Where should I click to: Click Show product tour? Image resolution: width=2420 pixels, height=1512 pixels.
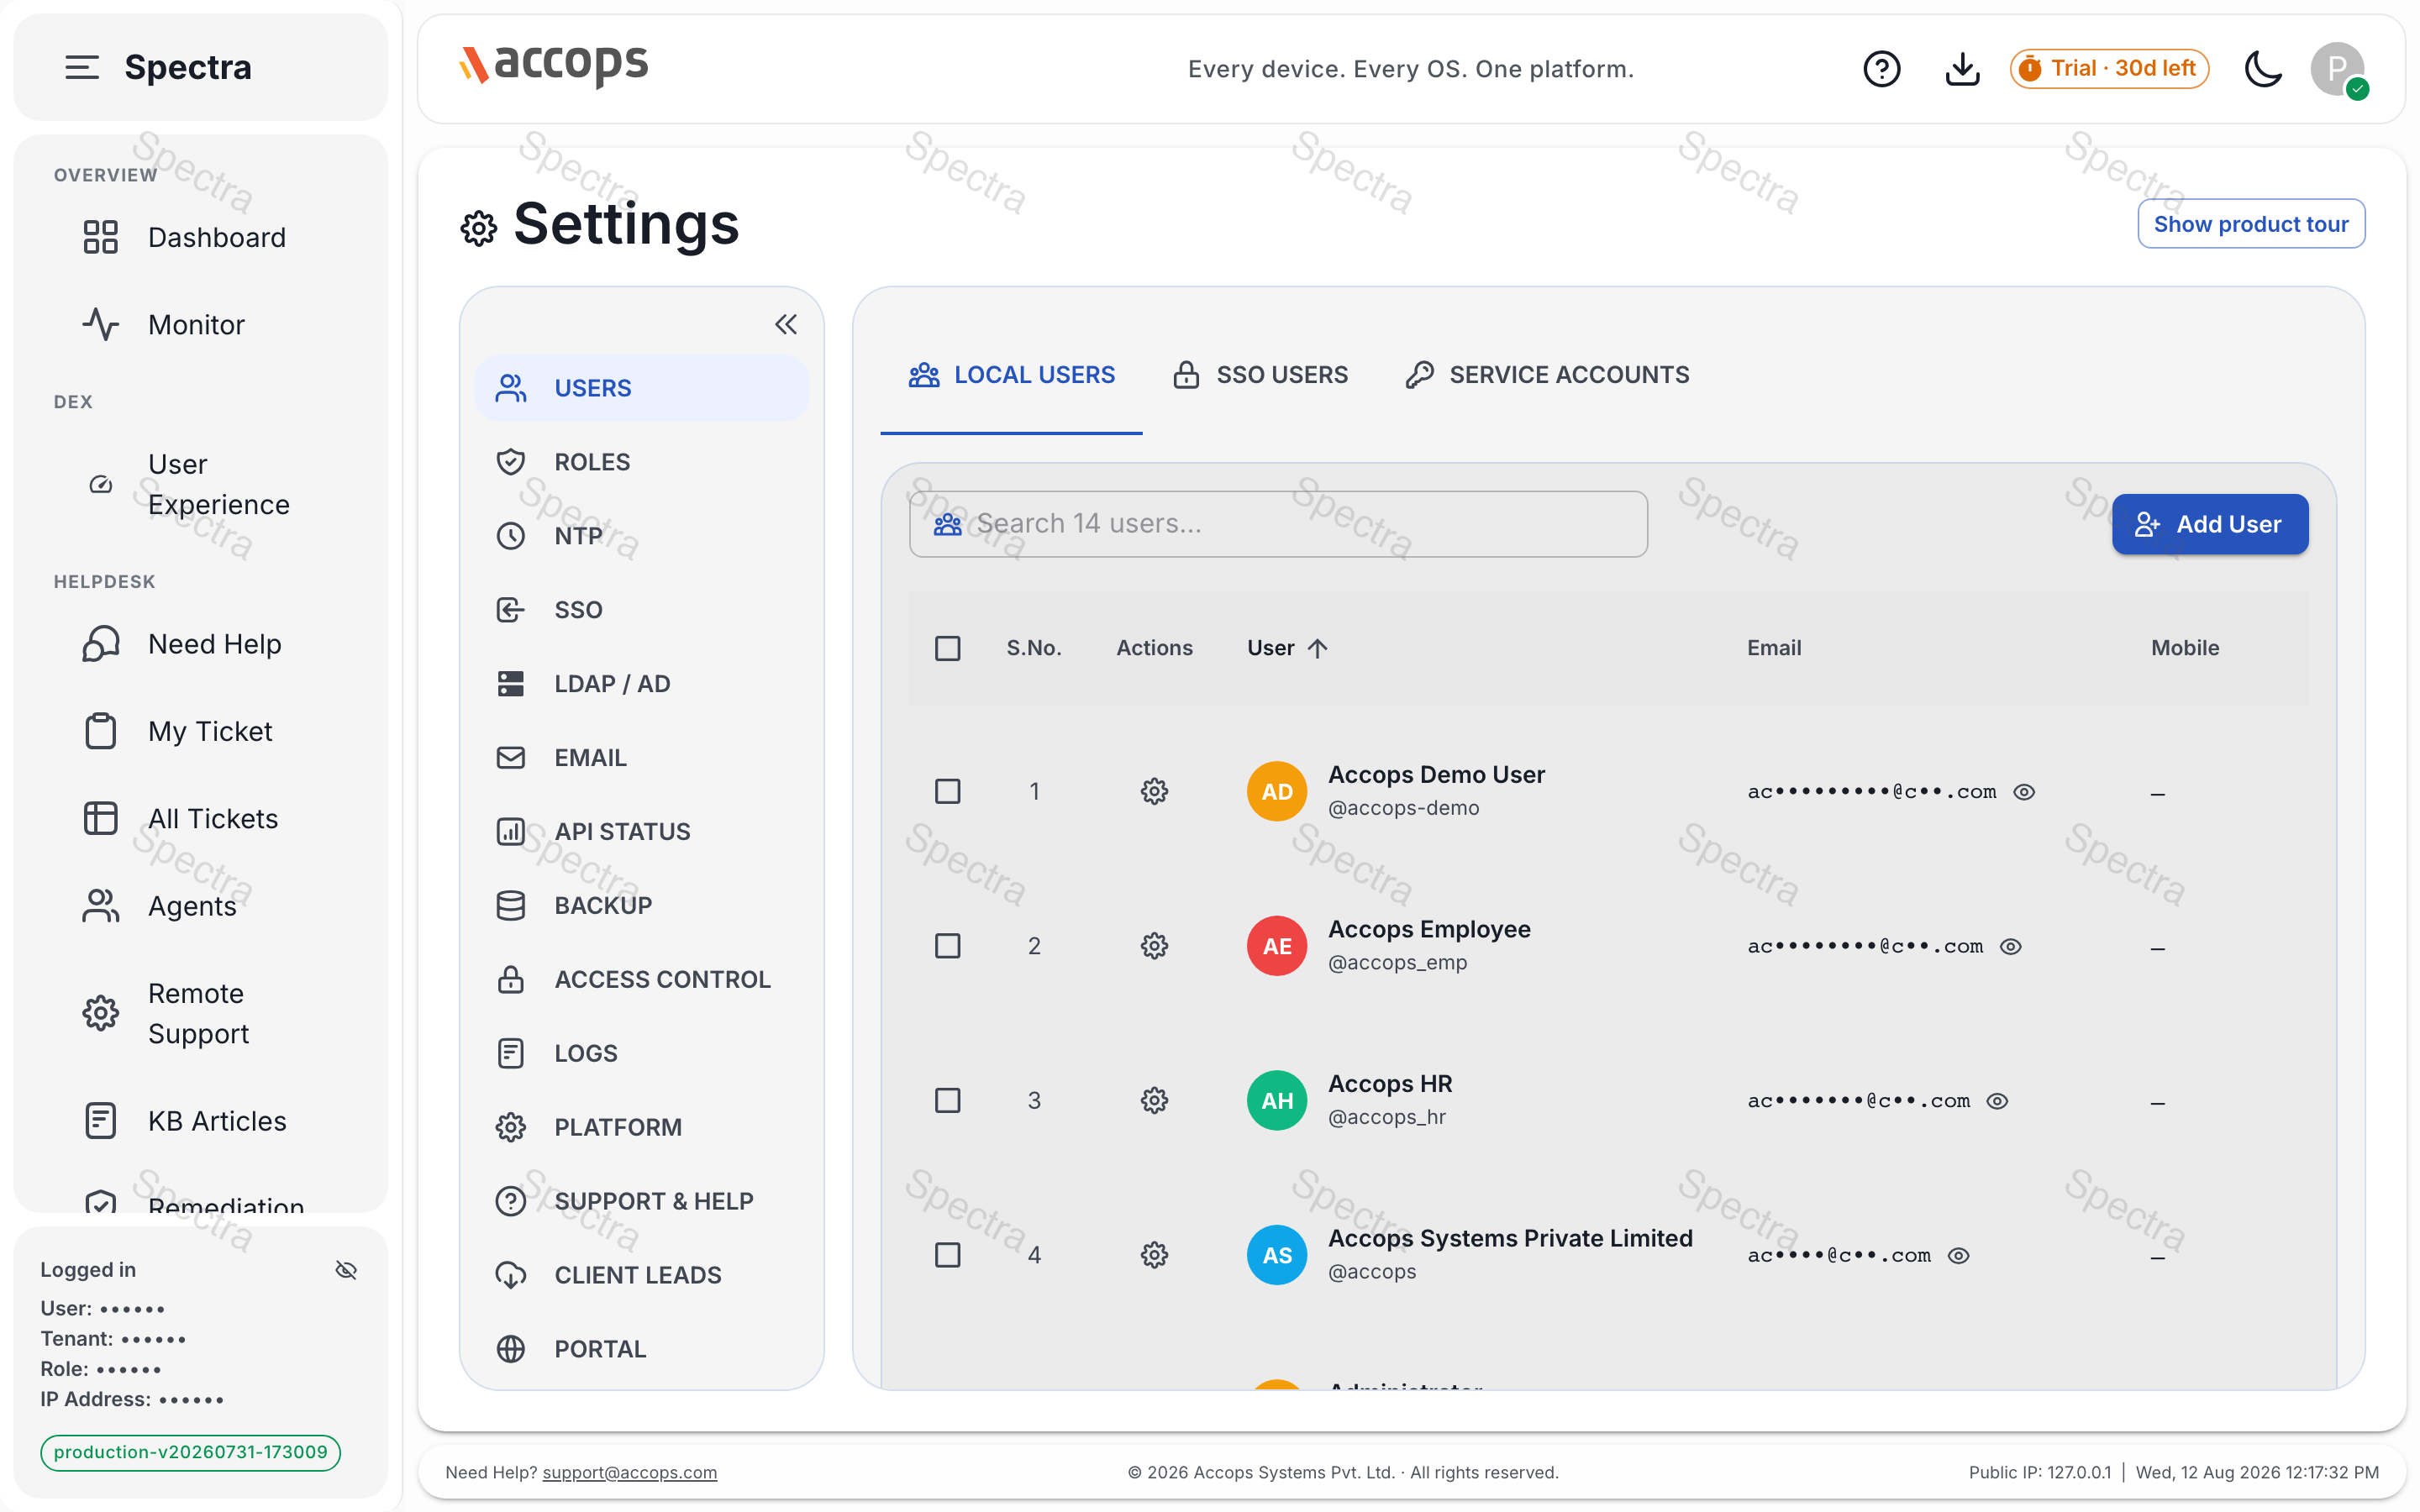(2250, 224)
